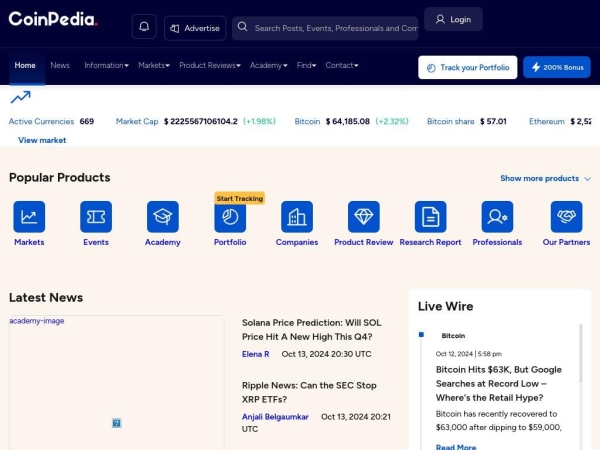Open the Professionals person icon
Viewport: 600px width, 450px height.
(x=497, y=217)
